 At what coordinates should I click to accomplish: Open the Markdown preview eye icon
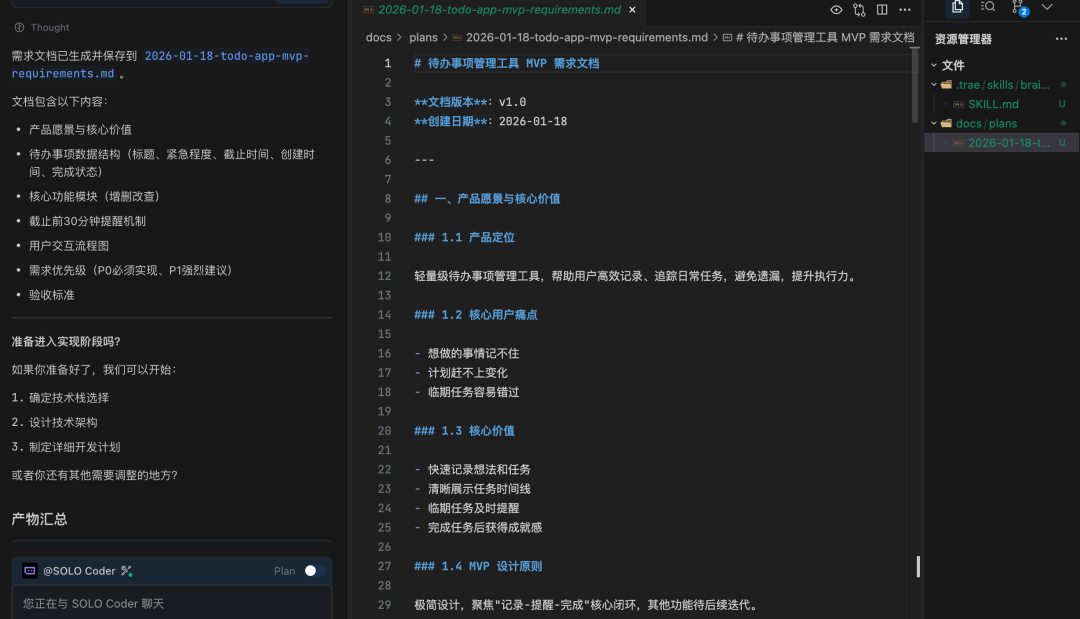(836, 8)
